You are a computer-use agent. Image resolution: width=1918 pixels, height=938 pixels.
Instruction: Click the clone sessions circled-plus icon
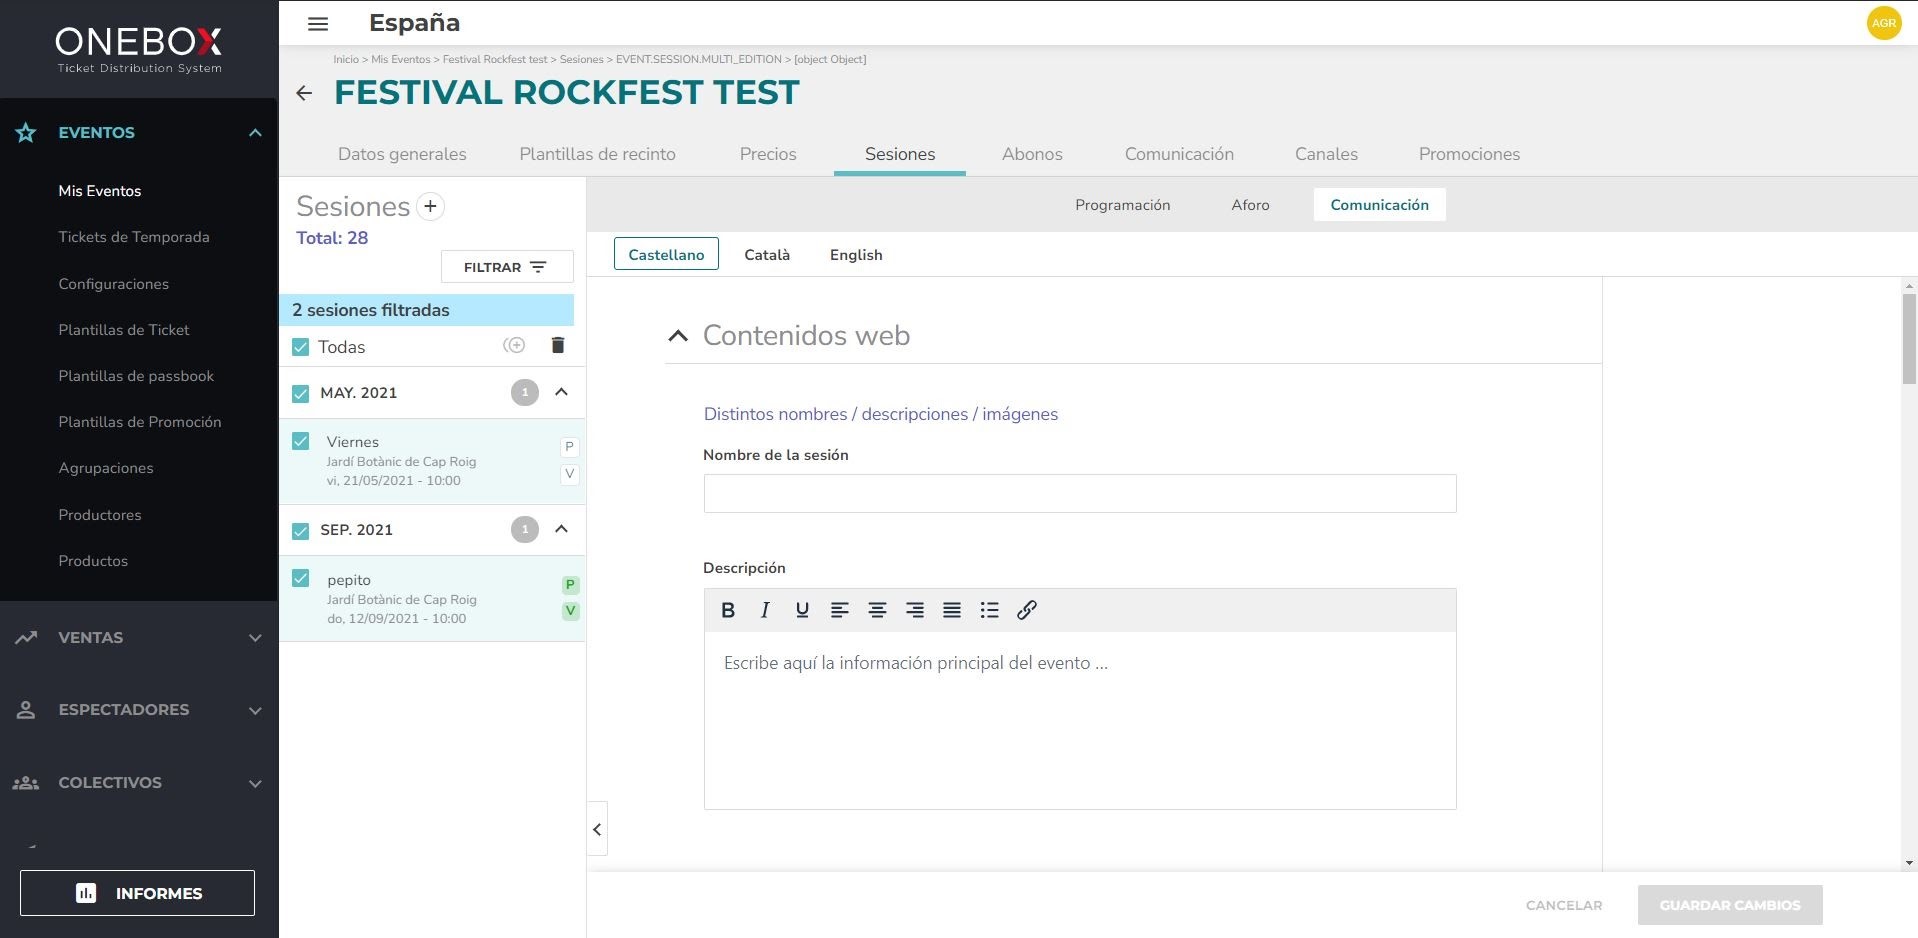(514, 345)
